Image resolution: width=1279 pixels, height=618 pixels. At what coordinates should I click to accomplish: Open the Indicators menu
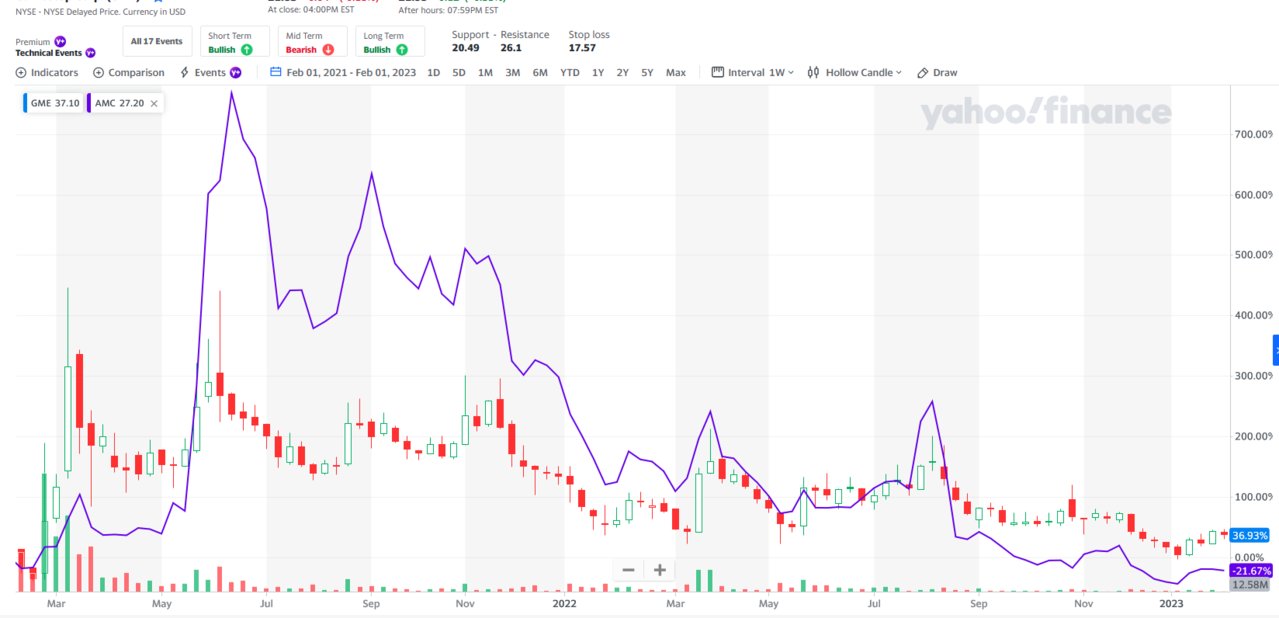(47, 73)
